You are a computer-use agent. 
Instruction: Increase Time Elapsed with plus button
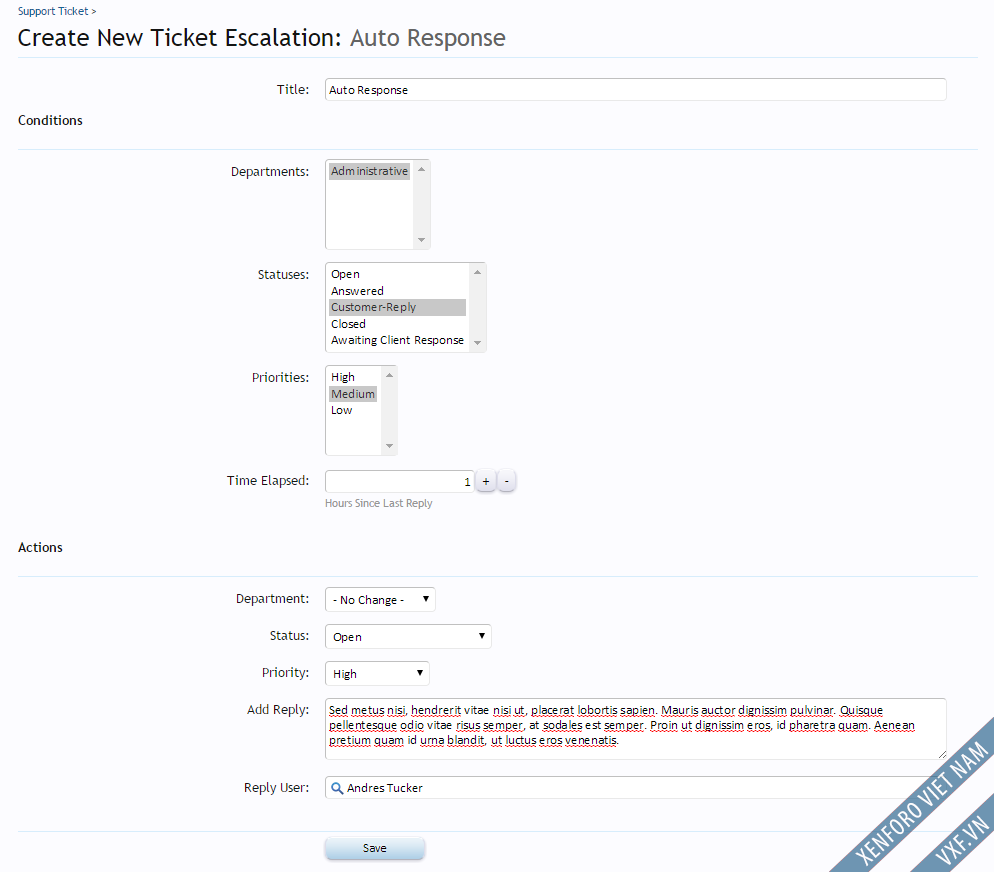(486, 482)
